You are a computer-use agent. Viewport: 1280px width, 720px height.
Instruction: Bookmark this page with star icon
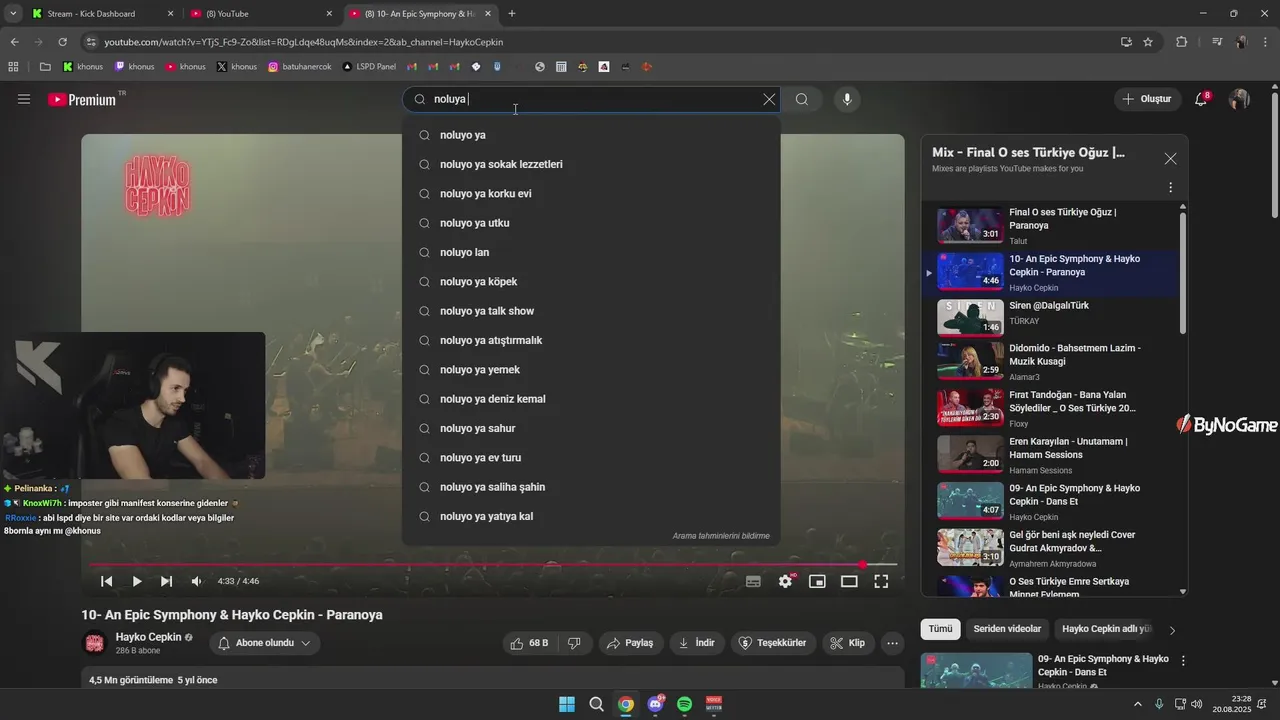(1148, 42)
